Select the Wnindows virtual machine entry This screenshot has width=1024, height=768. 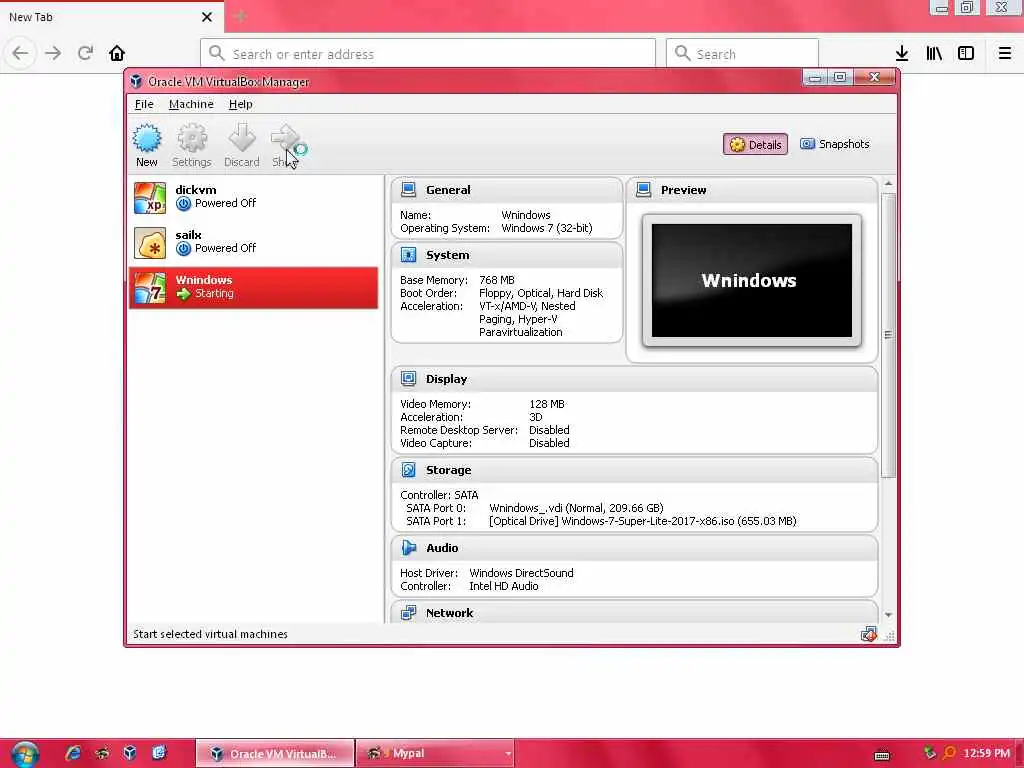click(x=253, y=288)
